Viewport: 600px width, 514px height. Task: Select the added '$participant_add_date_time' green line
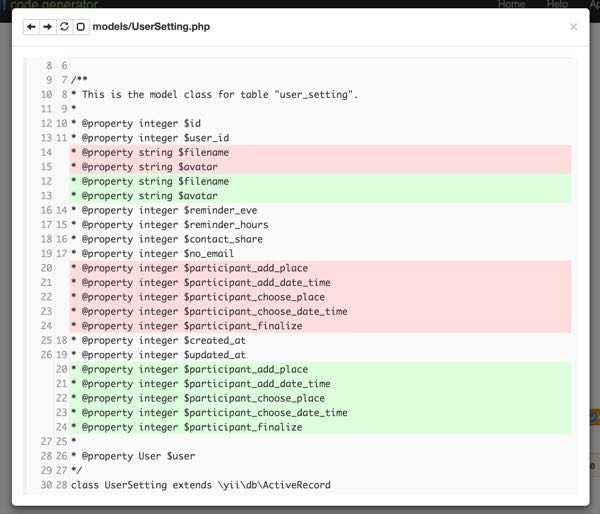(x=321, y=384)
